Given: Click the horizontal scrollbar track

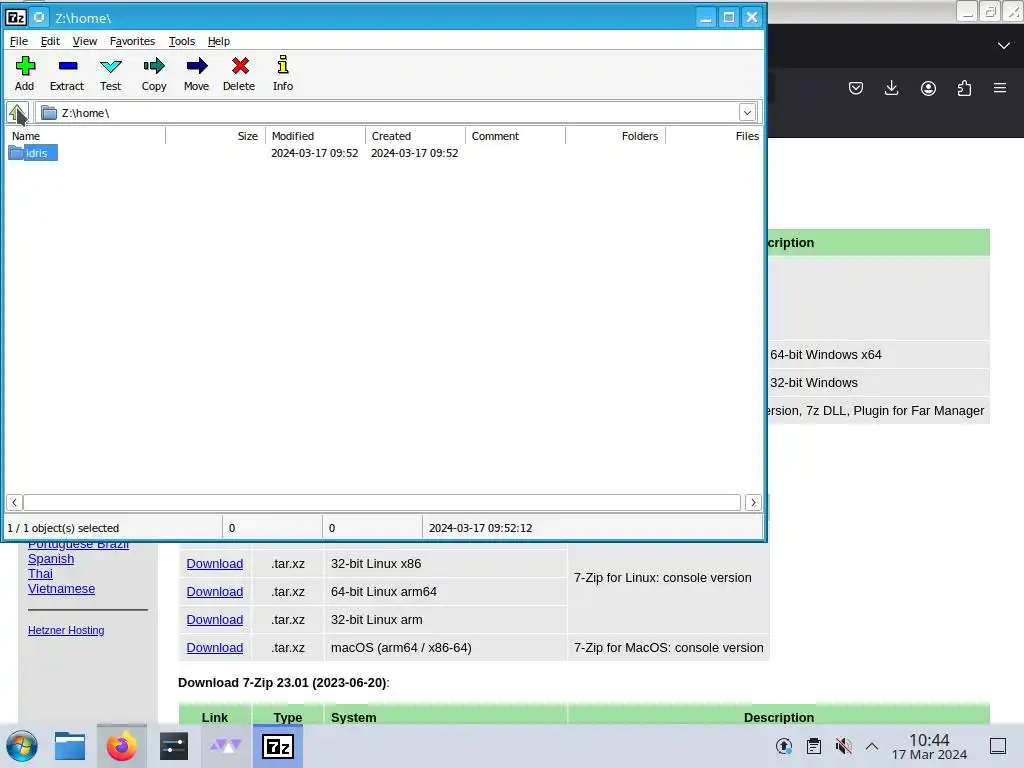Looking at the screenshot, I should pos(382,502).
